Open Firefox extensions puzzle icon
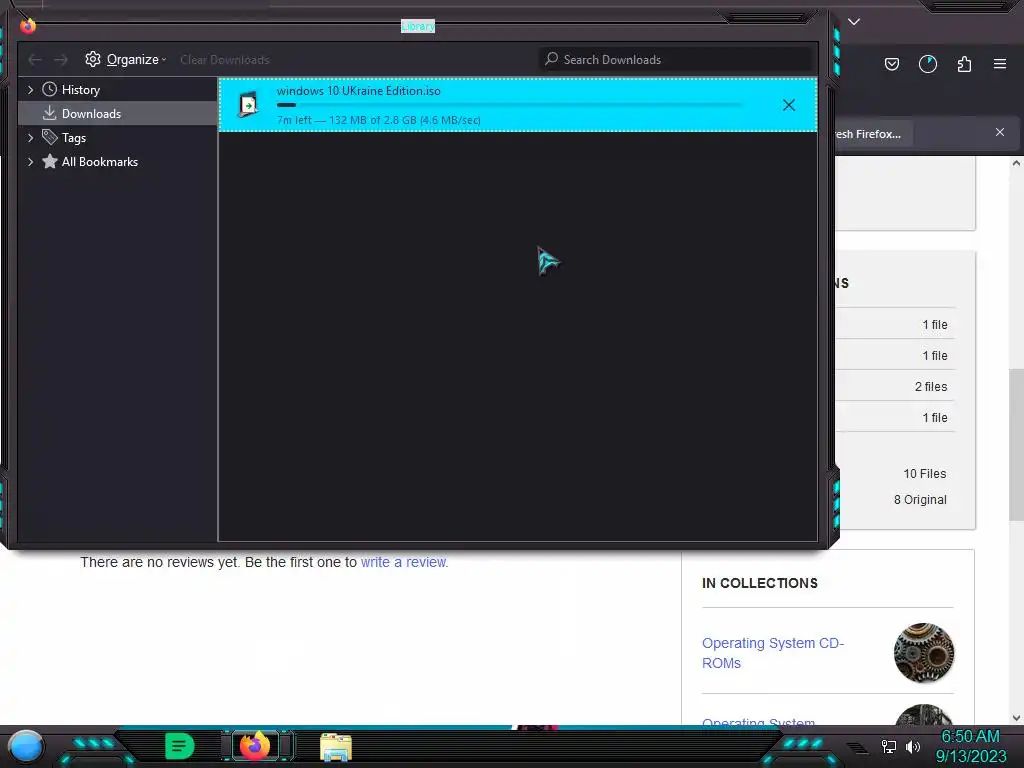The width and height of the screenshot is (1024, 768). click(x=964, y=64)
